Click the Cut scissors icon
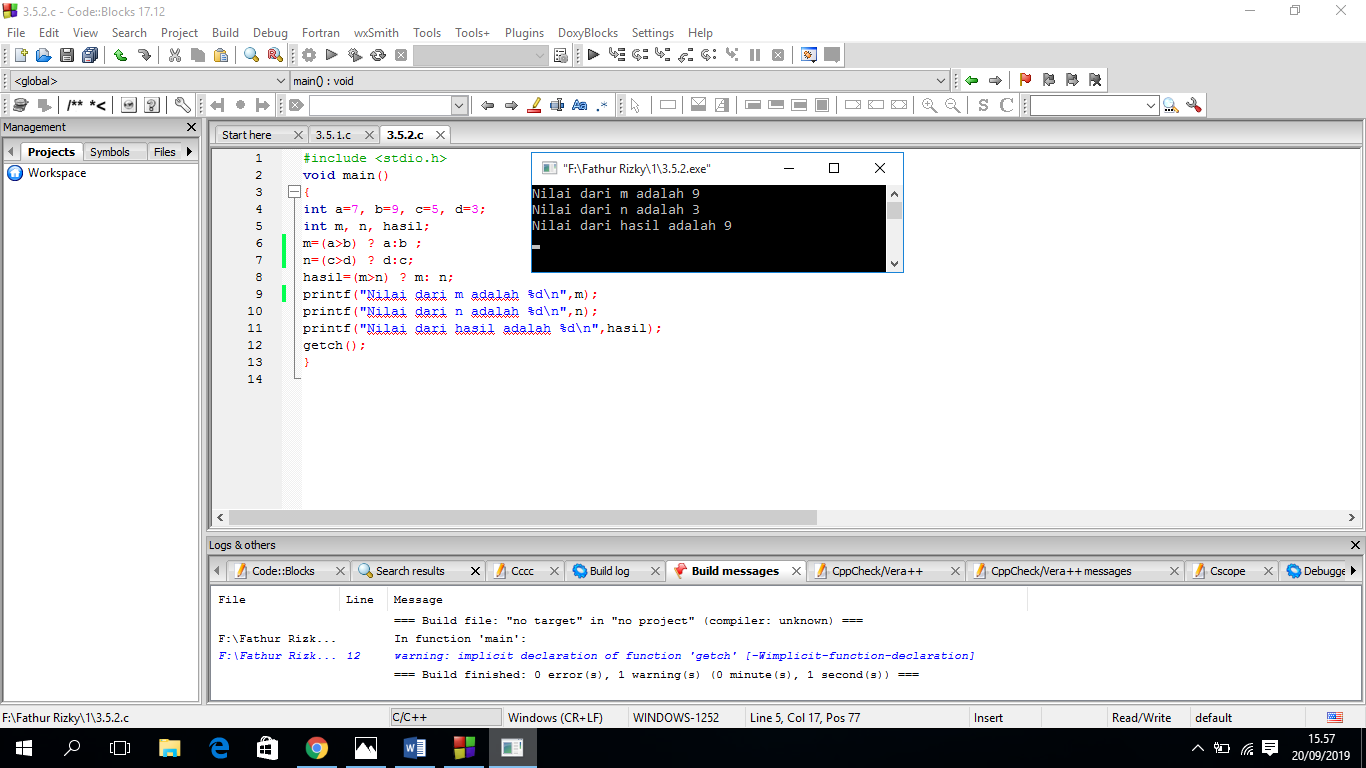Screen dimensions: 1366x768 (174, 55)
